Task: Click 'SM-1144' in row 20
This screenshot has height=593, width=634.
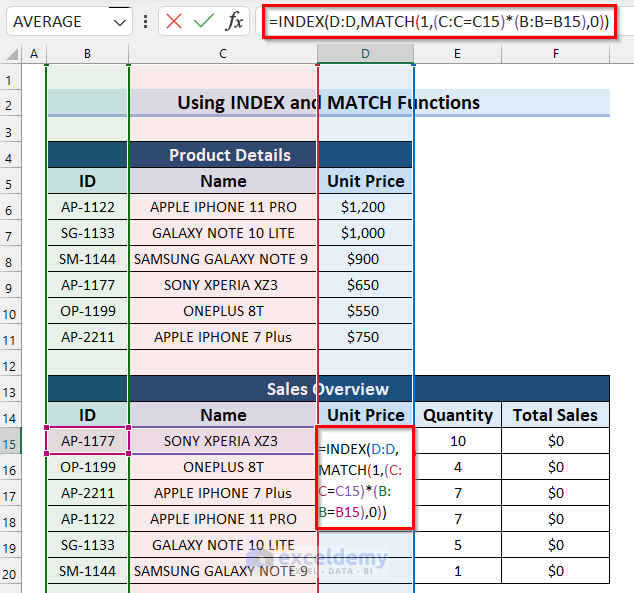Action: [87, 571]
